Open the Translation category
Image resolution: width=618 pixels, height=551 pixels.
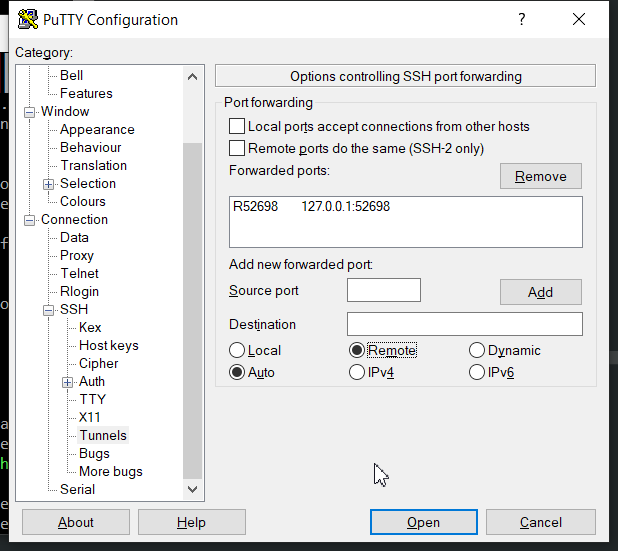tap(93, 166)
